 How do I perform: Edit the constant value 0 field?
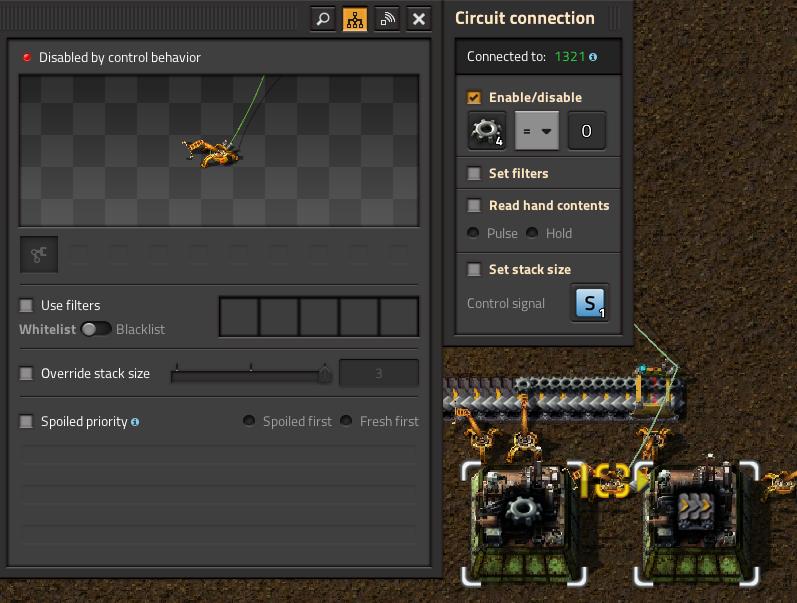587,131
